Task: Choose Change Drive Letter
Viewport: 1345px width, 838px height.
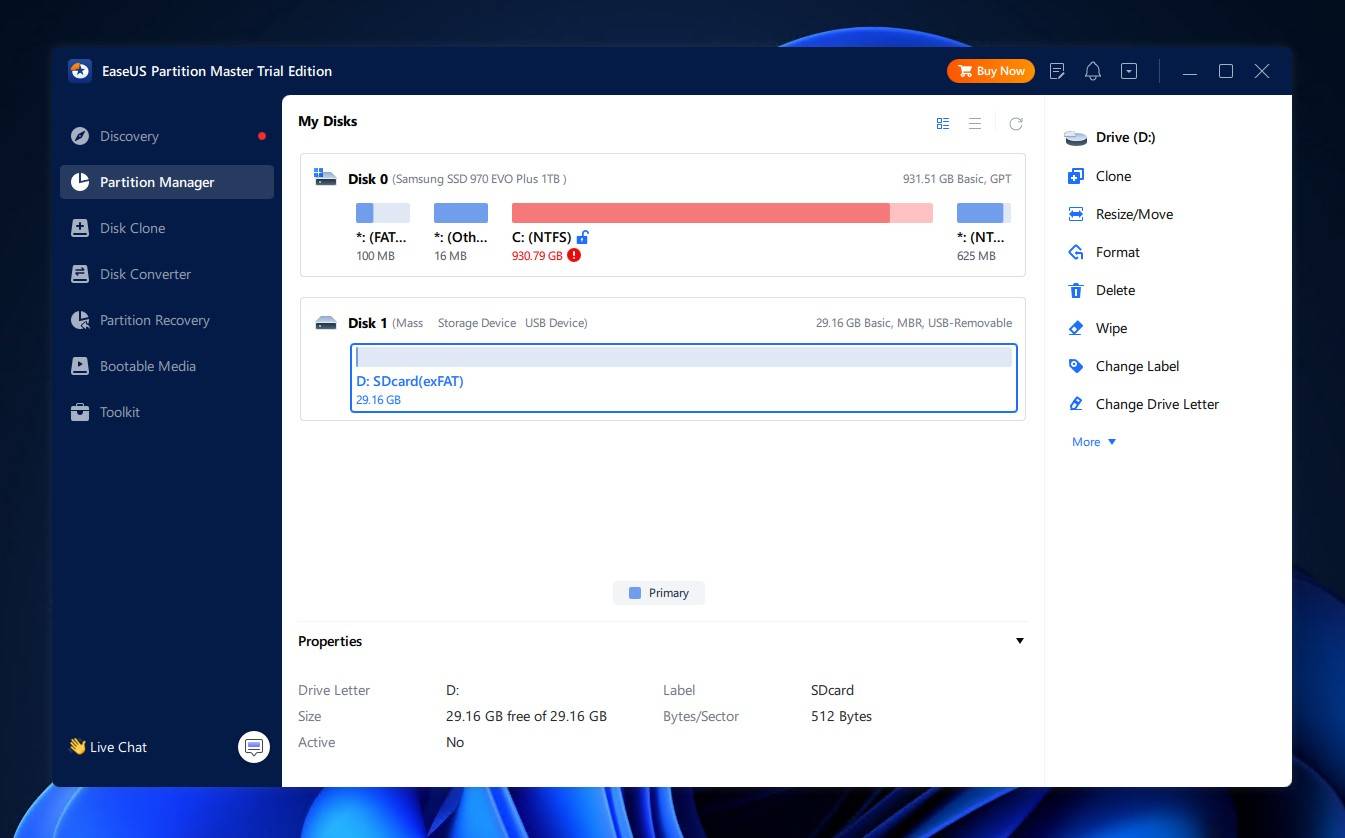Action: point(1157,404)
